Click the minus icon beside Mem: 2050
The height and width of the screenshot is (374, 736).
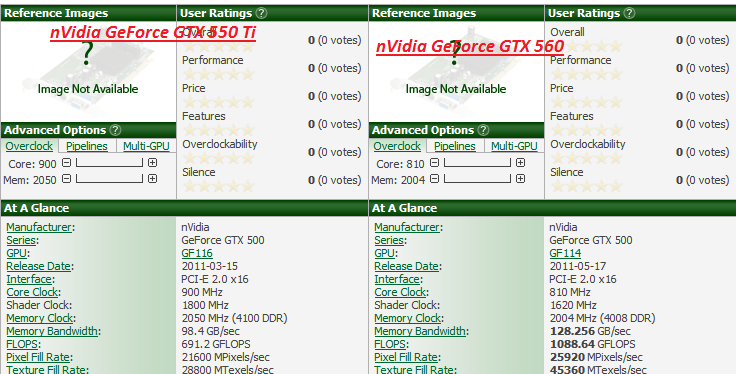67,179
